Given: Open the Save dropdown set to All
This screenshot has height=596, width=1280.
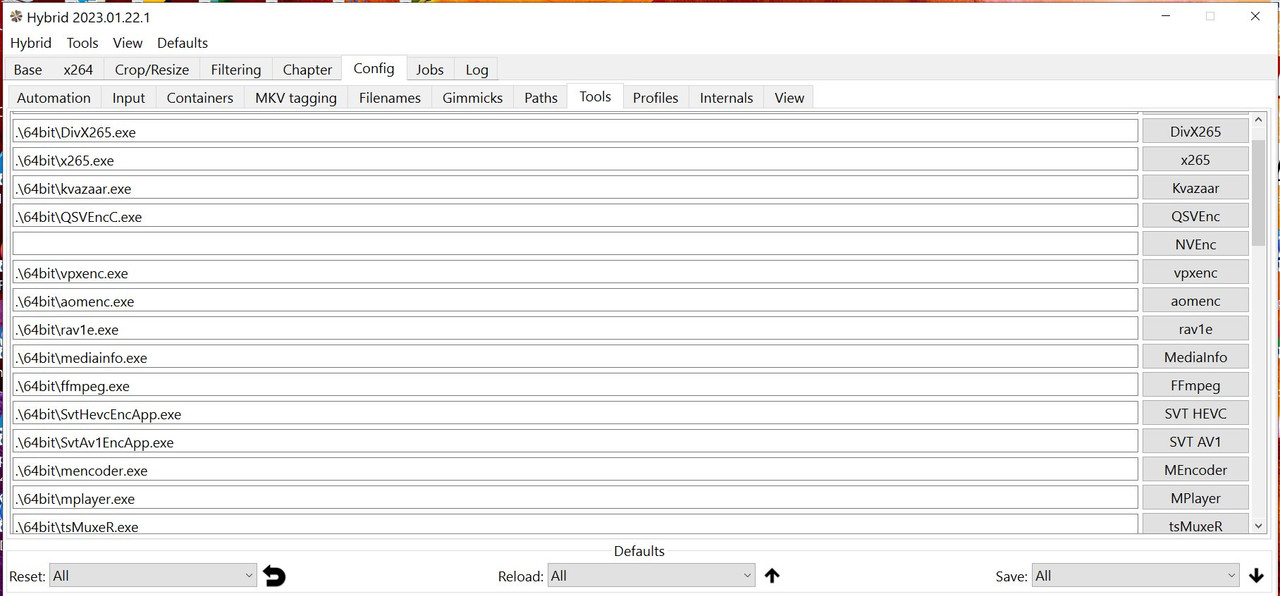Looking at the screenshot, I should point(1136,576).
